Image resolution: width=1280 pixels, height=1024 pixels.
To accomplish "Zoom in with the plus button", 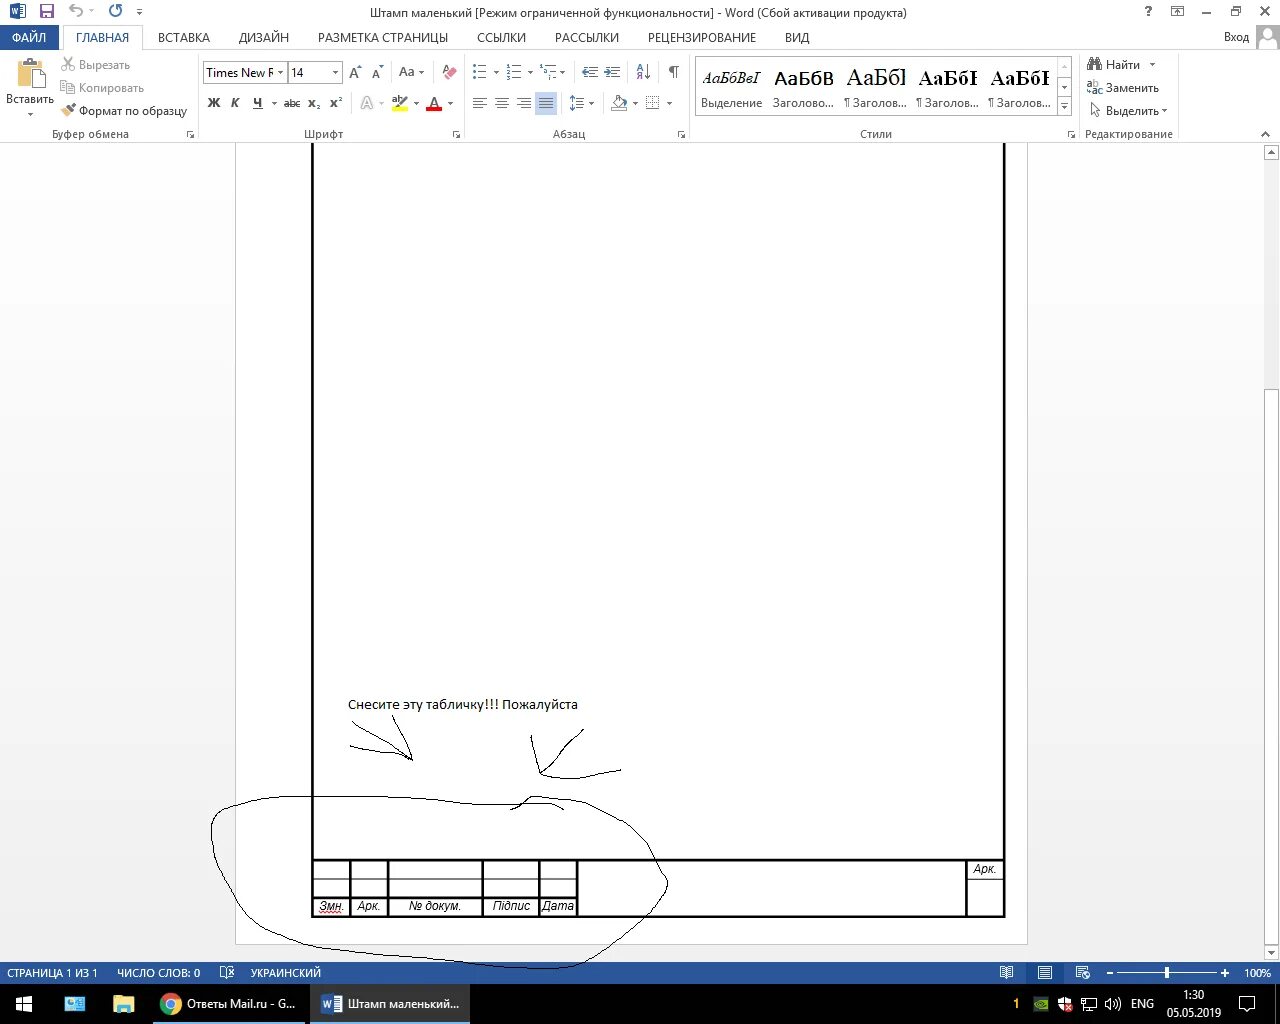I will (1225, 973).
